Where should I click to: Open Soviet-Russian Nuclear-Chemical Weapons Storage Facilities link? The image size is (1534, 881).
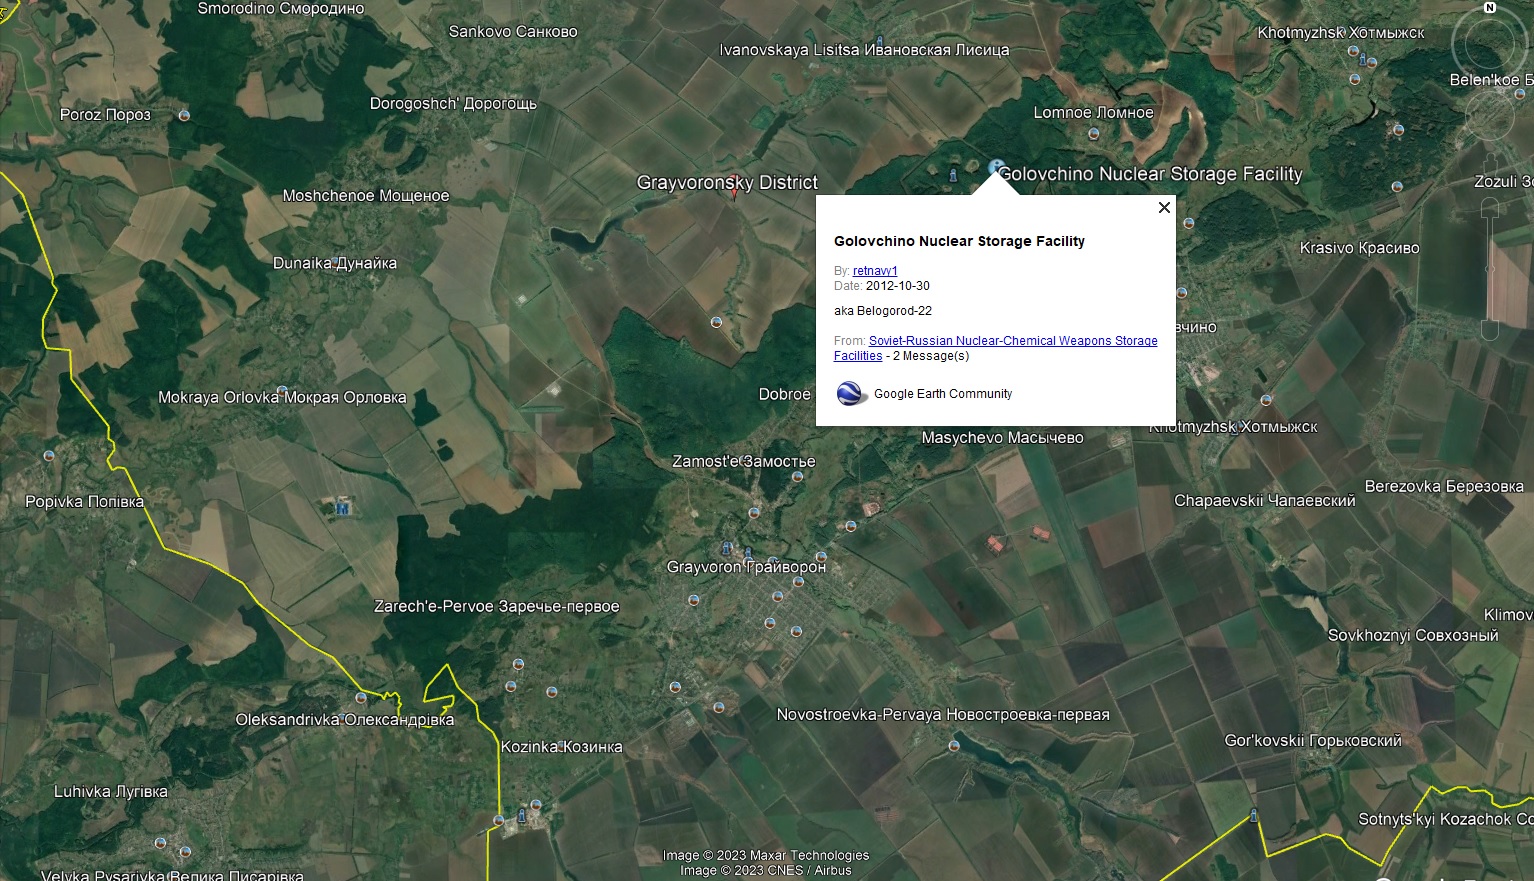point(996,348)
